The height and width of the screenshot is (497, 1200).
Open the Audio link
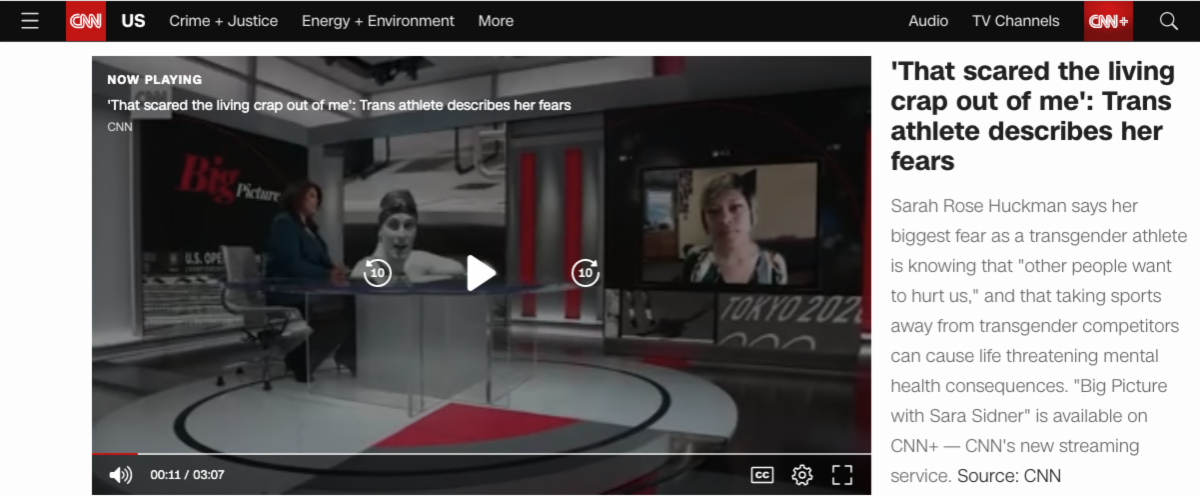pos(928,21)
